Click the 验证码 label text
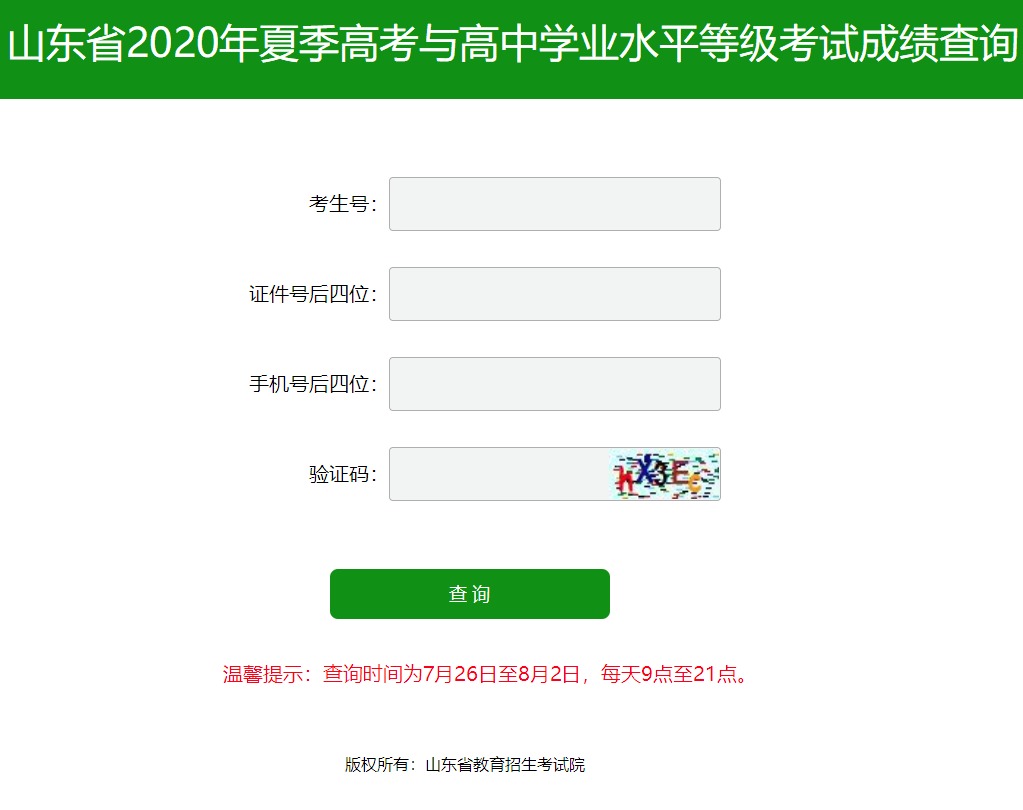The image size is (1023, 810). pos(342,474)
